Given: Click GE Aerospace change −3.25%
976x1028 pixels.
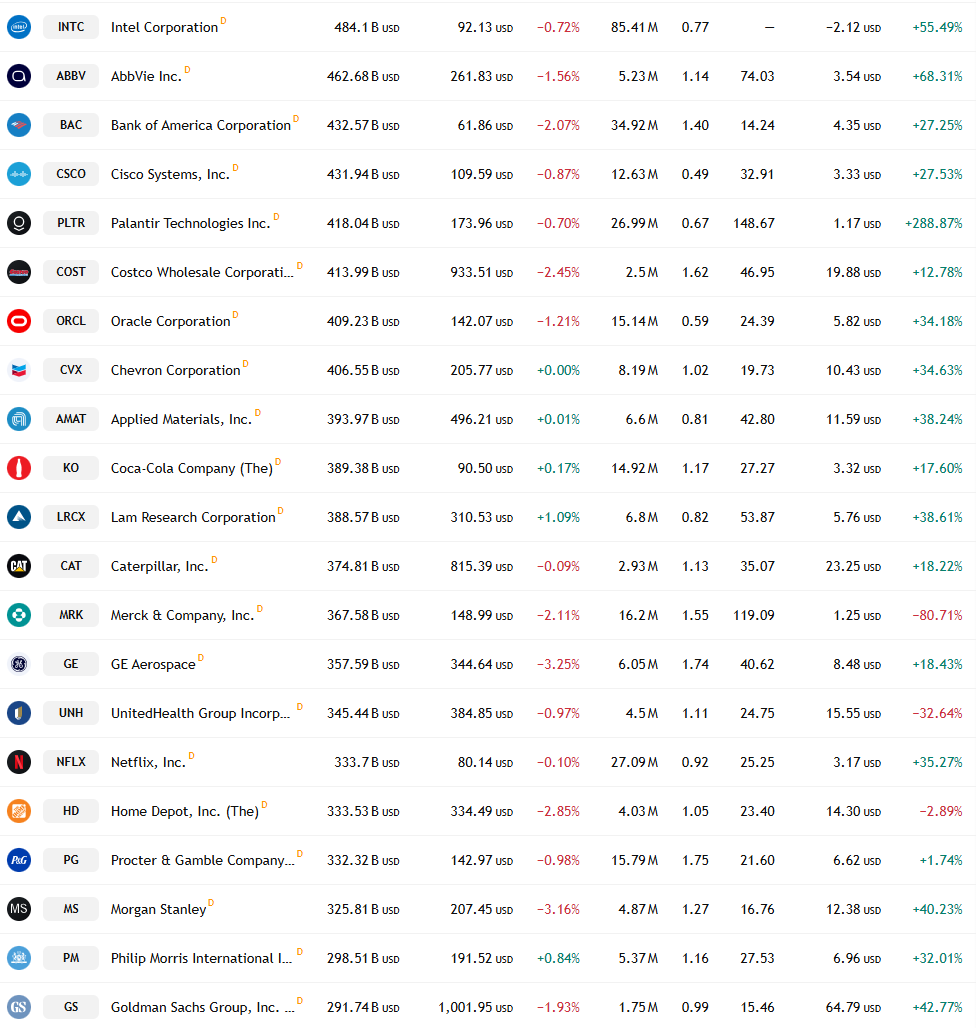Looking at the screenshot, I should [x=558, y=664].
